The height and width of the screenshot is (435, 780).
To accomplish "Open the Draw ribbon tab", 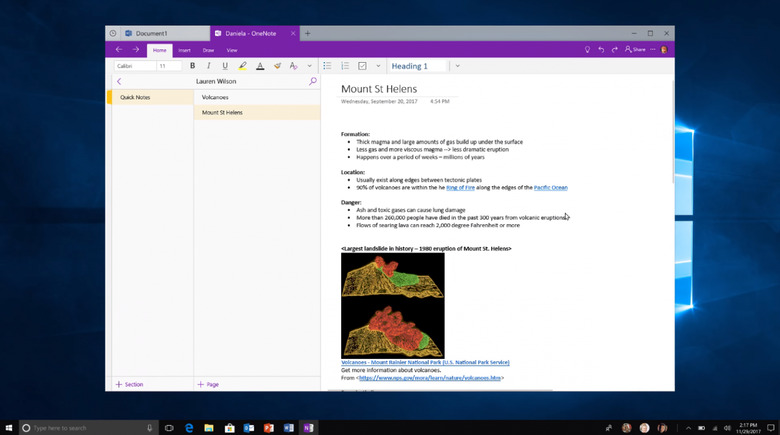I will [x=208, y=50].
